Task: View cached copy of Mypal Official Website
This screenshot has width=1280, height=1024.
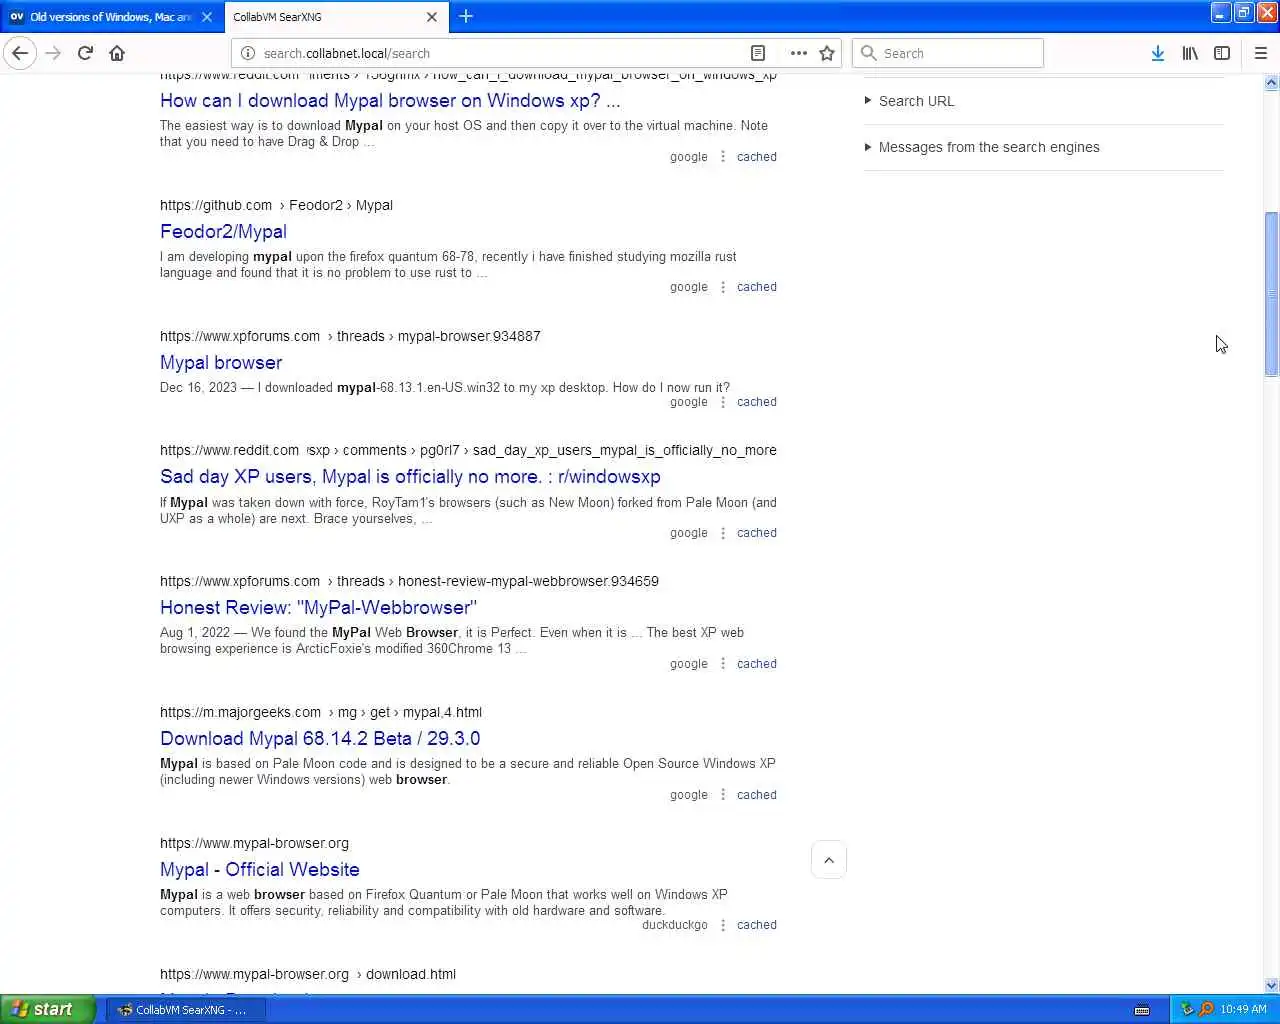Action: [x=757, y=925]
